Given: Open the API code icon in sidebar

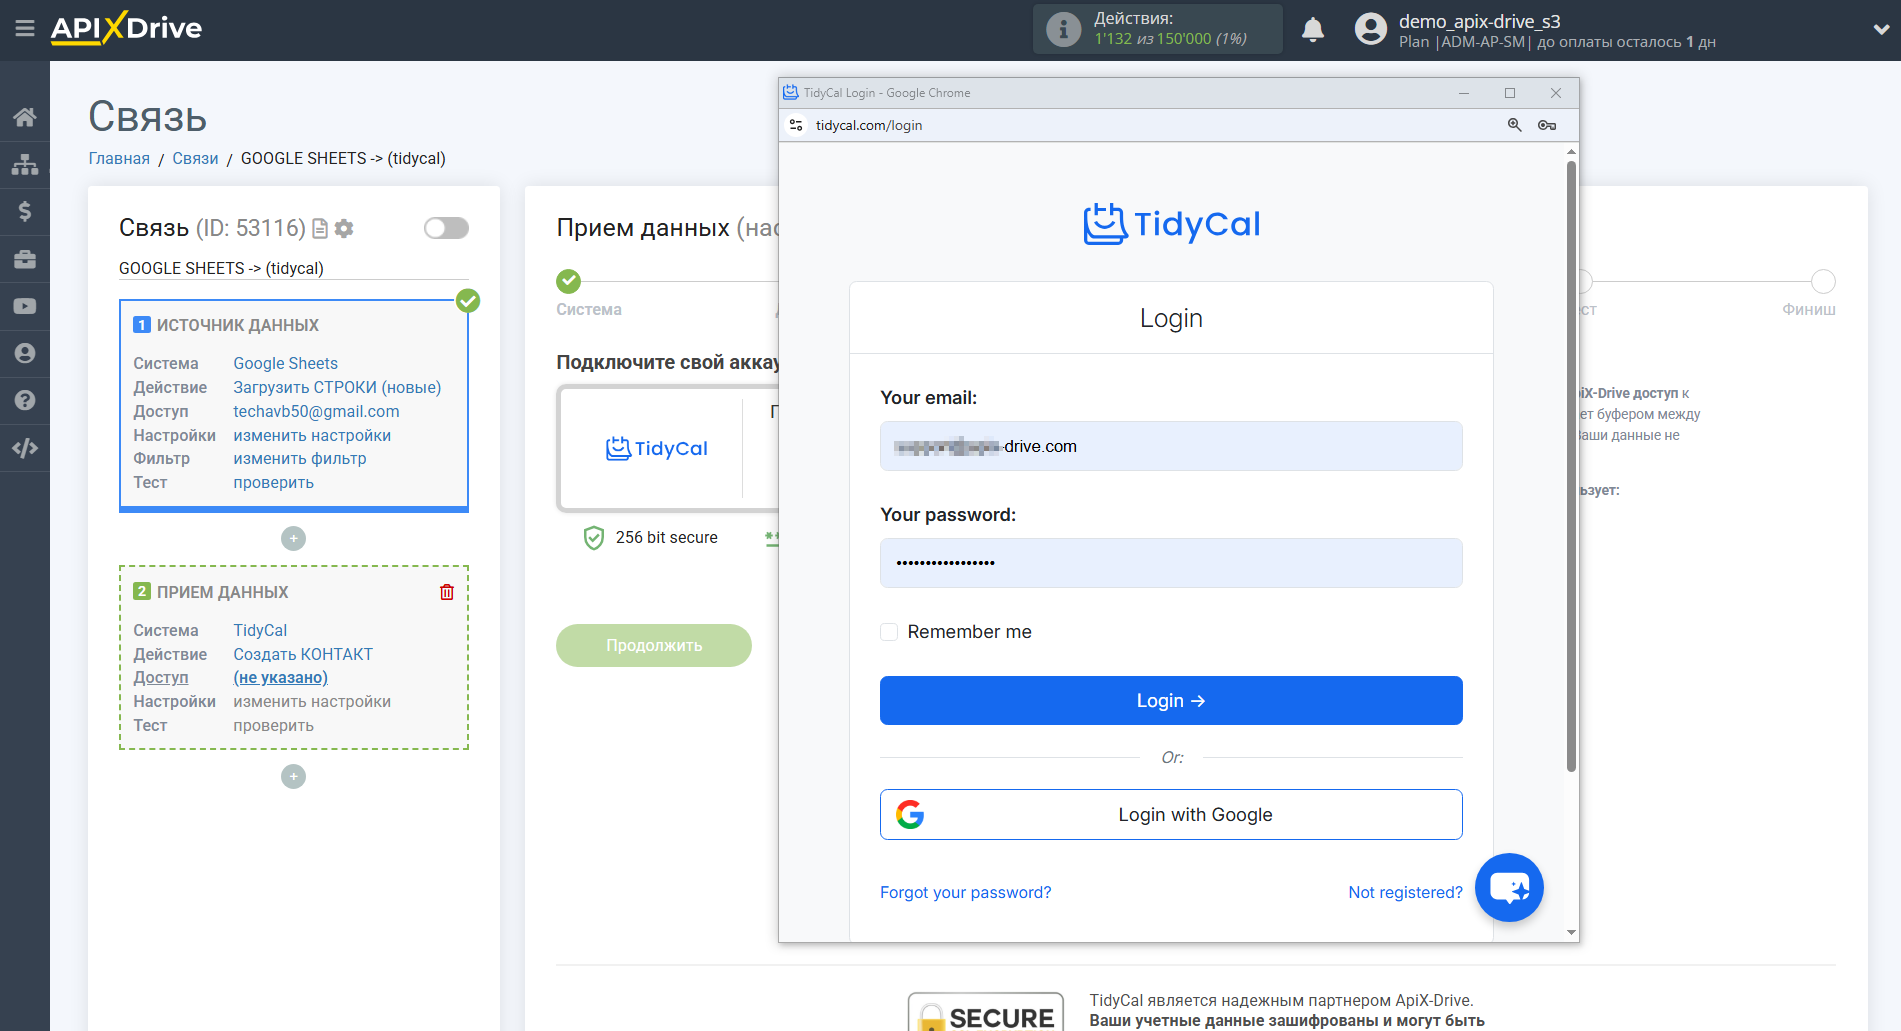Looking at the screenshot, I should tap(25, 447).
